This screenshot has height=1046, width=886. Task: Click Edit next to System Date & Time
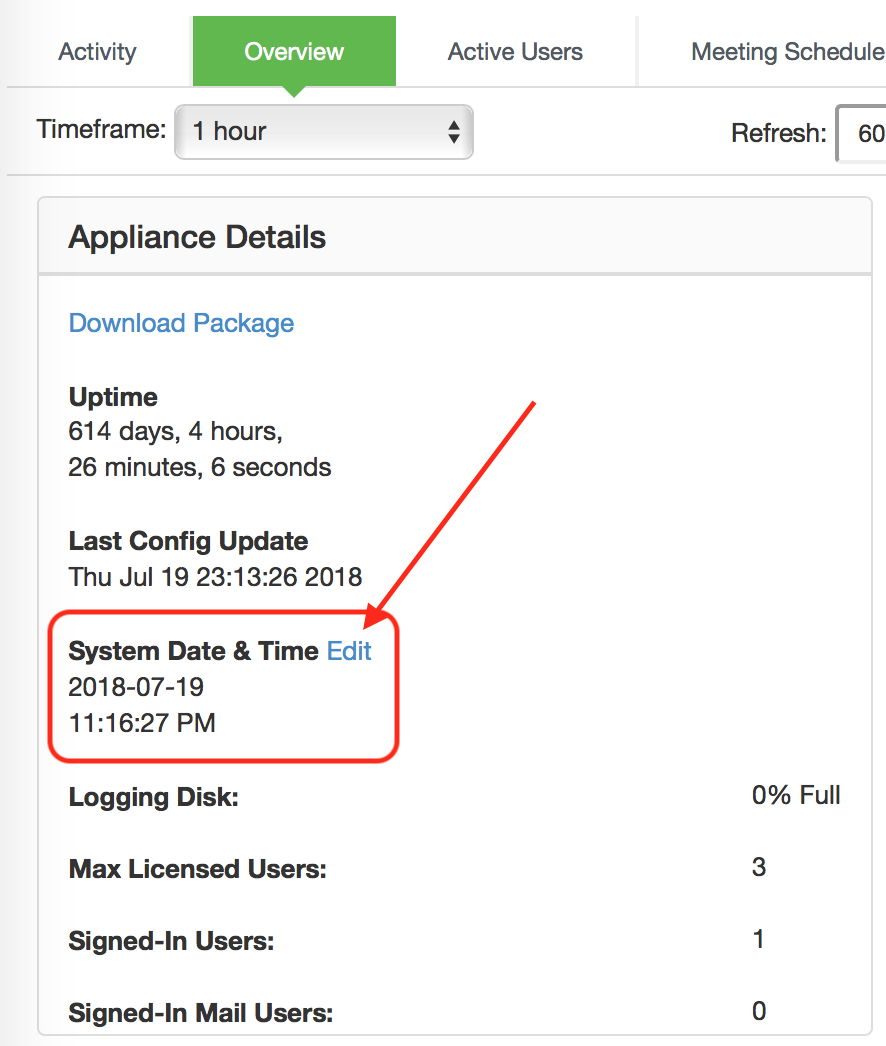tap(349, 651)
